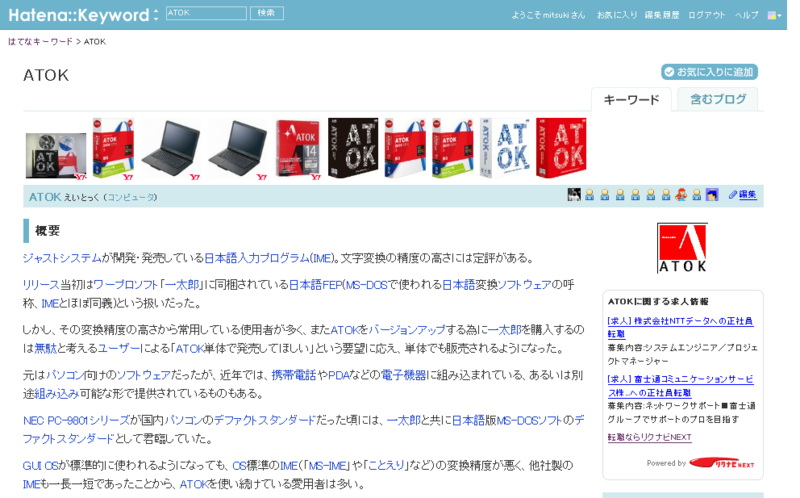Click the 日本語FEP link
Viewport: 800px width, 498px height.
(315, 285)
